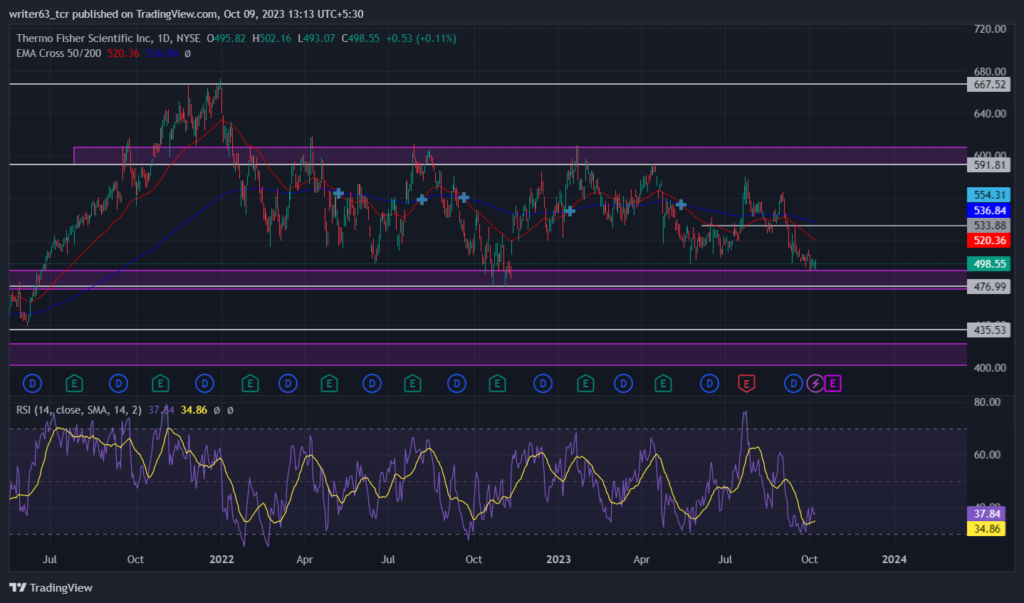Click the 2023 label on time axis
Image resolution: width=1024 pixels, height=603 pixels.
[x=558, y=559]
